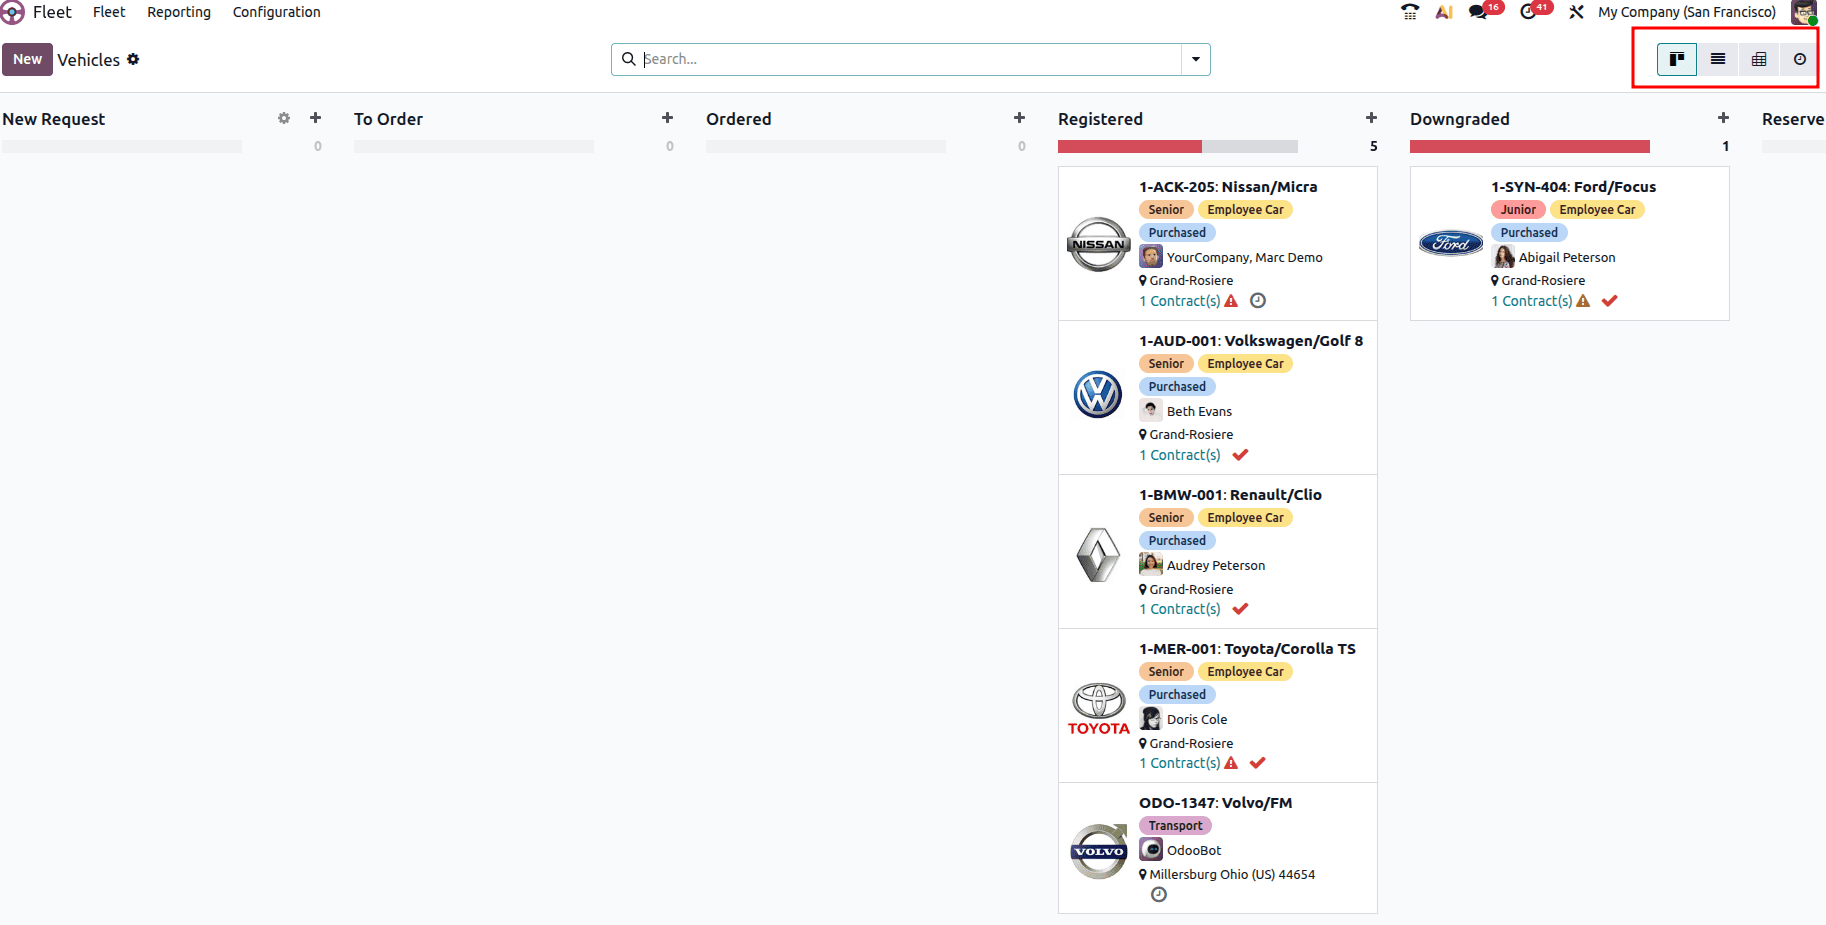
Task: Quick add a vehicle in New Request
Action: [316, 118]
